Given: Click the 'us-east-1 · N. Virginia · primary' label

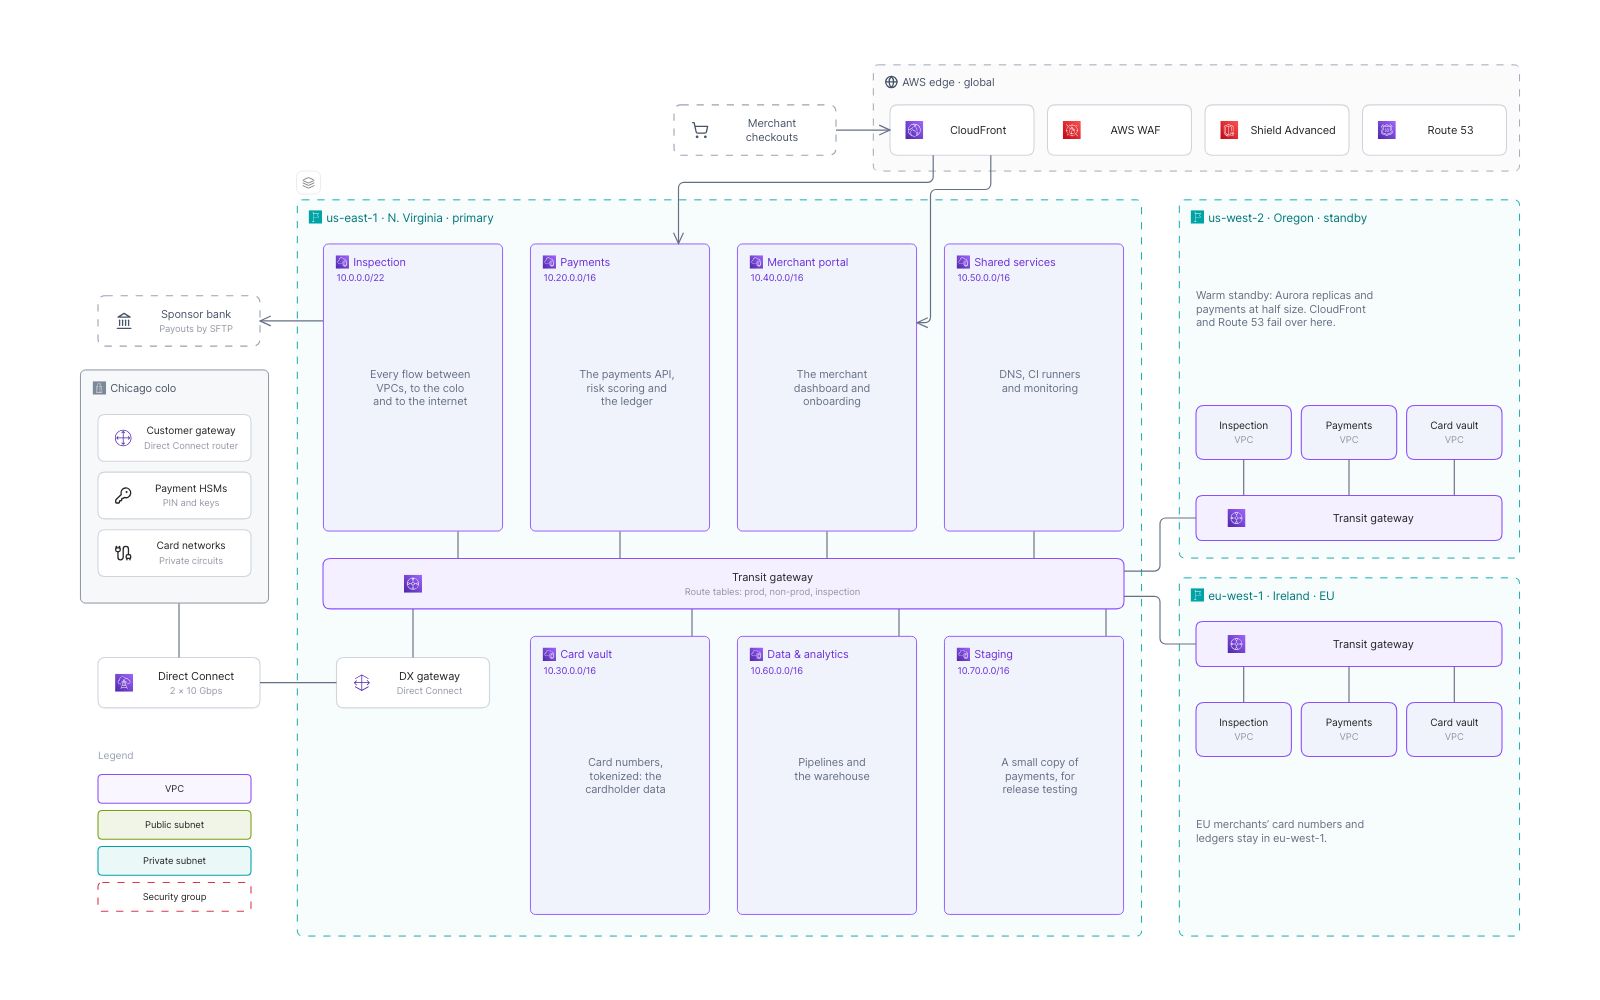Looking at the screenshot, I should tap(409, 218).
